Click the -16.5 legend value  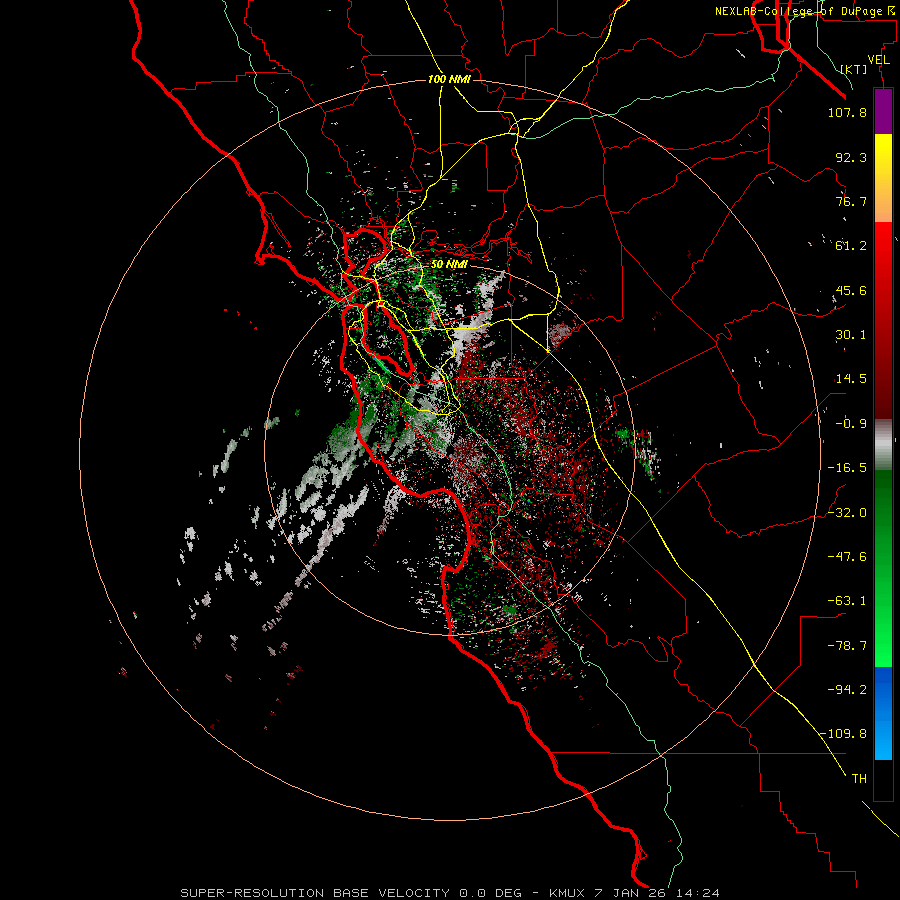click(x=847, y=468)
